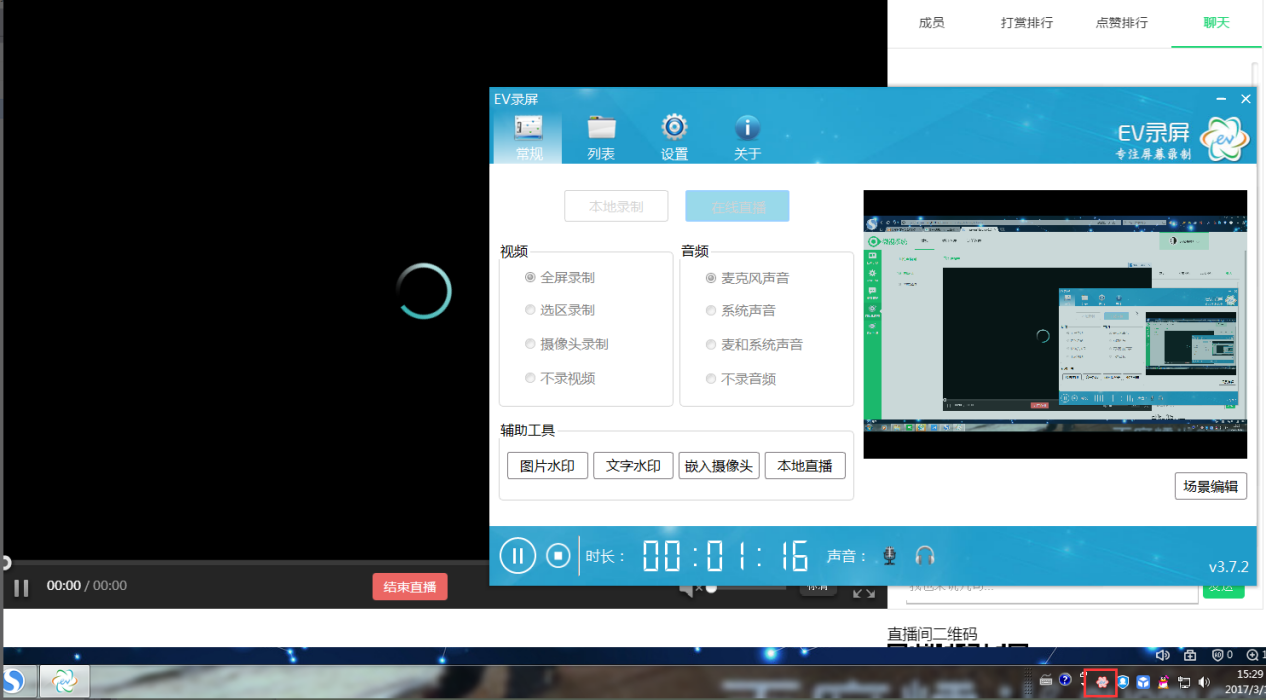The height and width of the screenshot is (700, 1266).
Task: Select 麦和系统声音 audio option
Action: click(754, 345)
